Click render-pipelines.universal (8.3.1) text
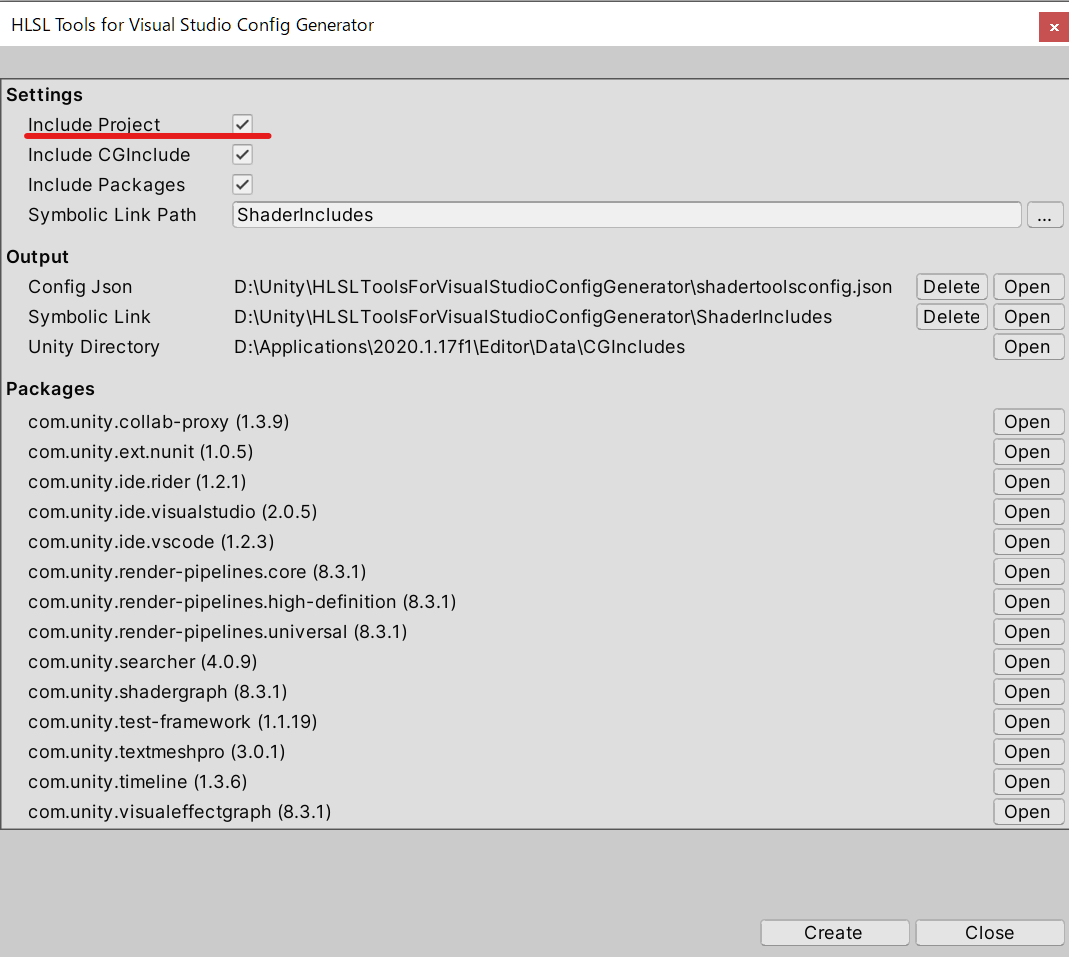 217,632
